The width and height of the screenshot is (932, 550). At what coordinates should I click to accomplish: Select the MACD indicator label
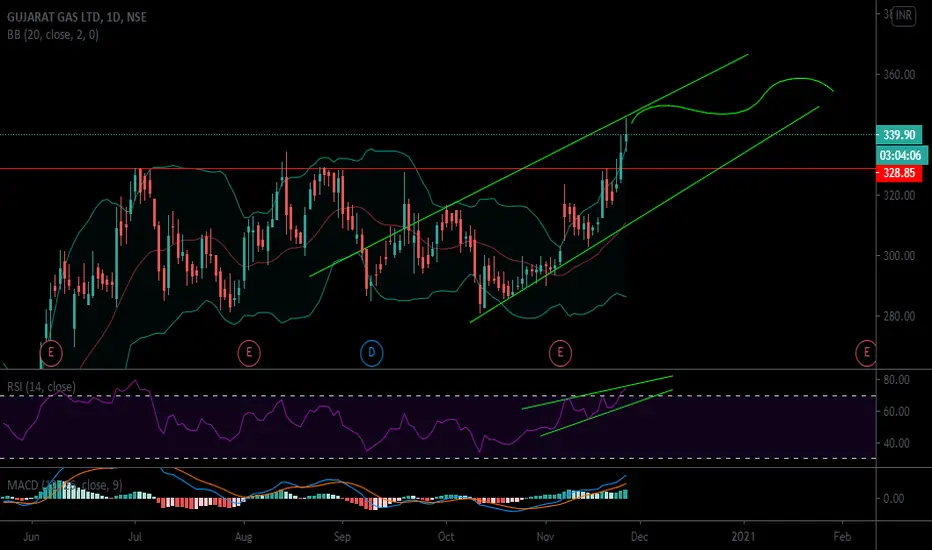pyautogui.click(x=65, y=485)
